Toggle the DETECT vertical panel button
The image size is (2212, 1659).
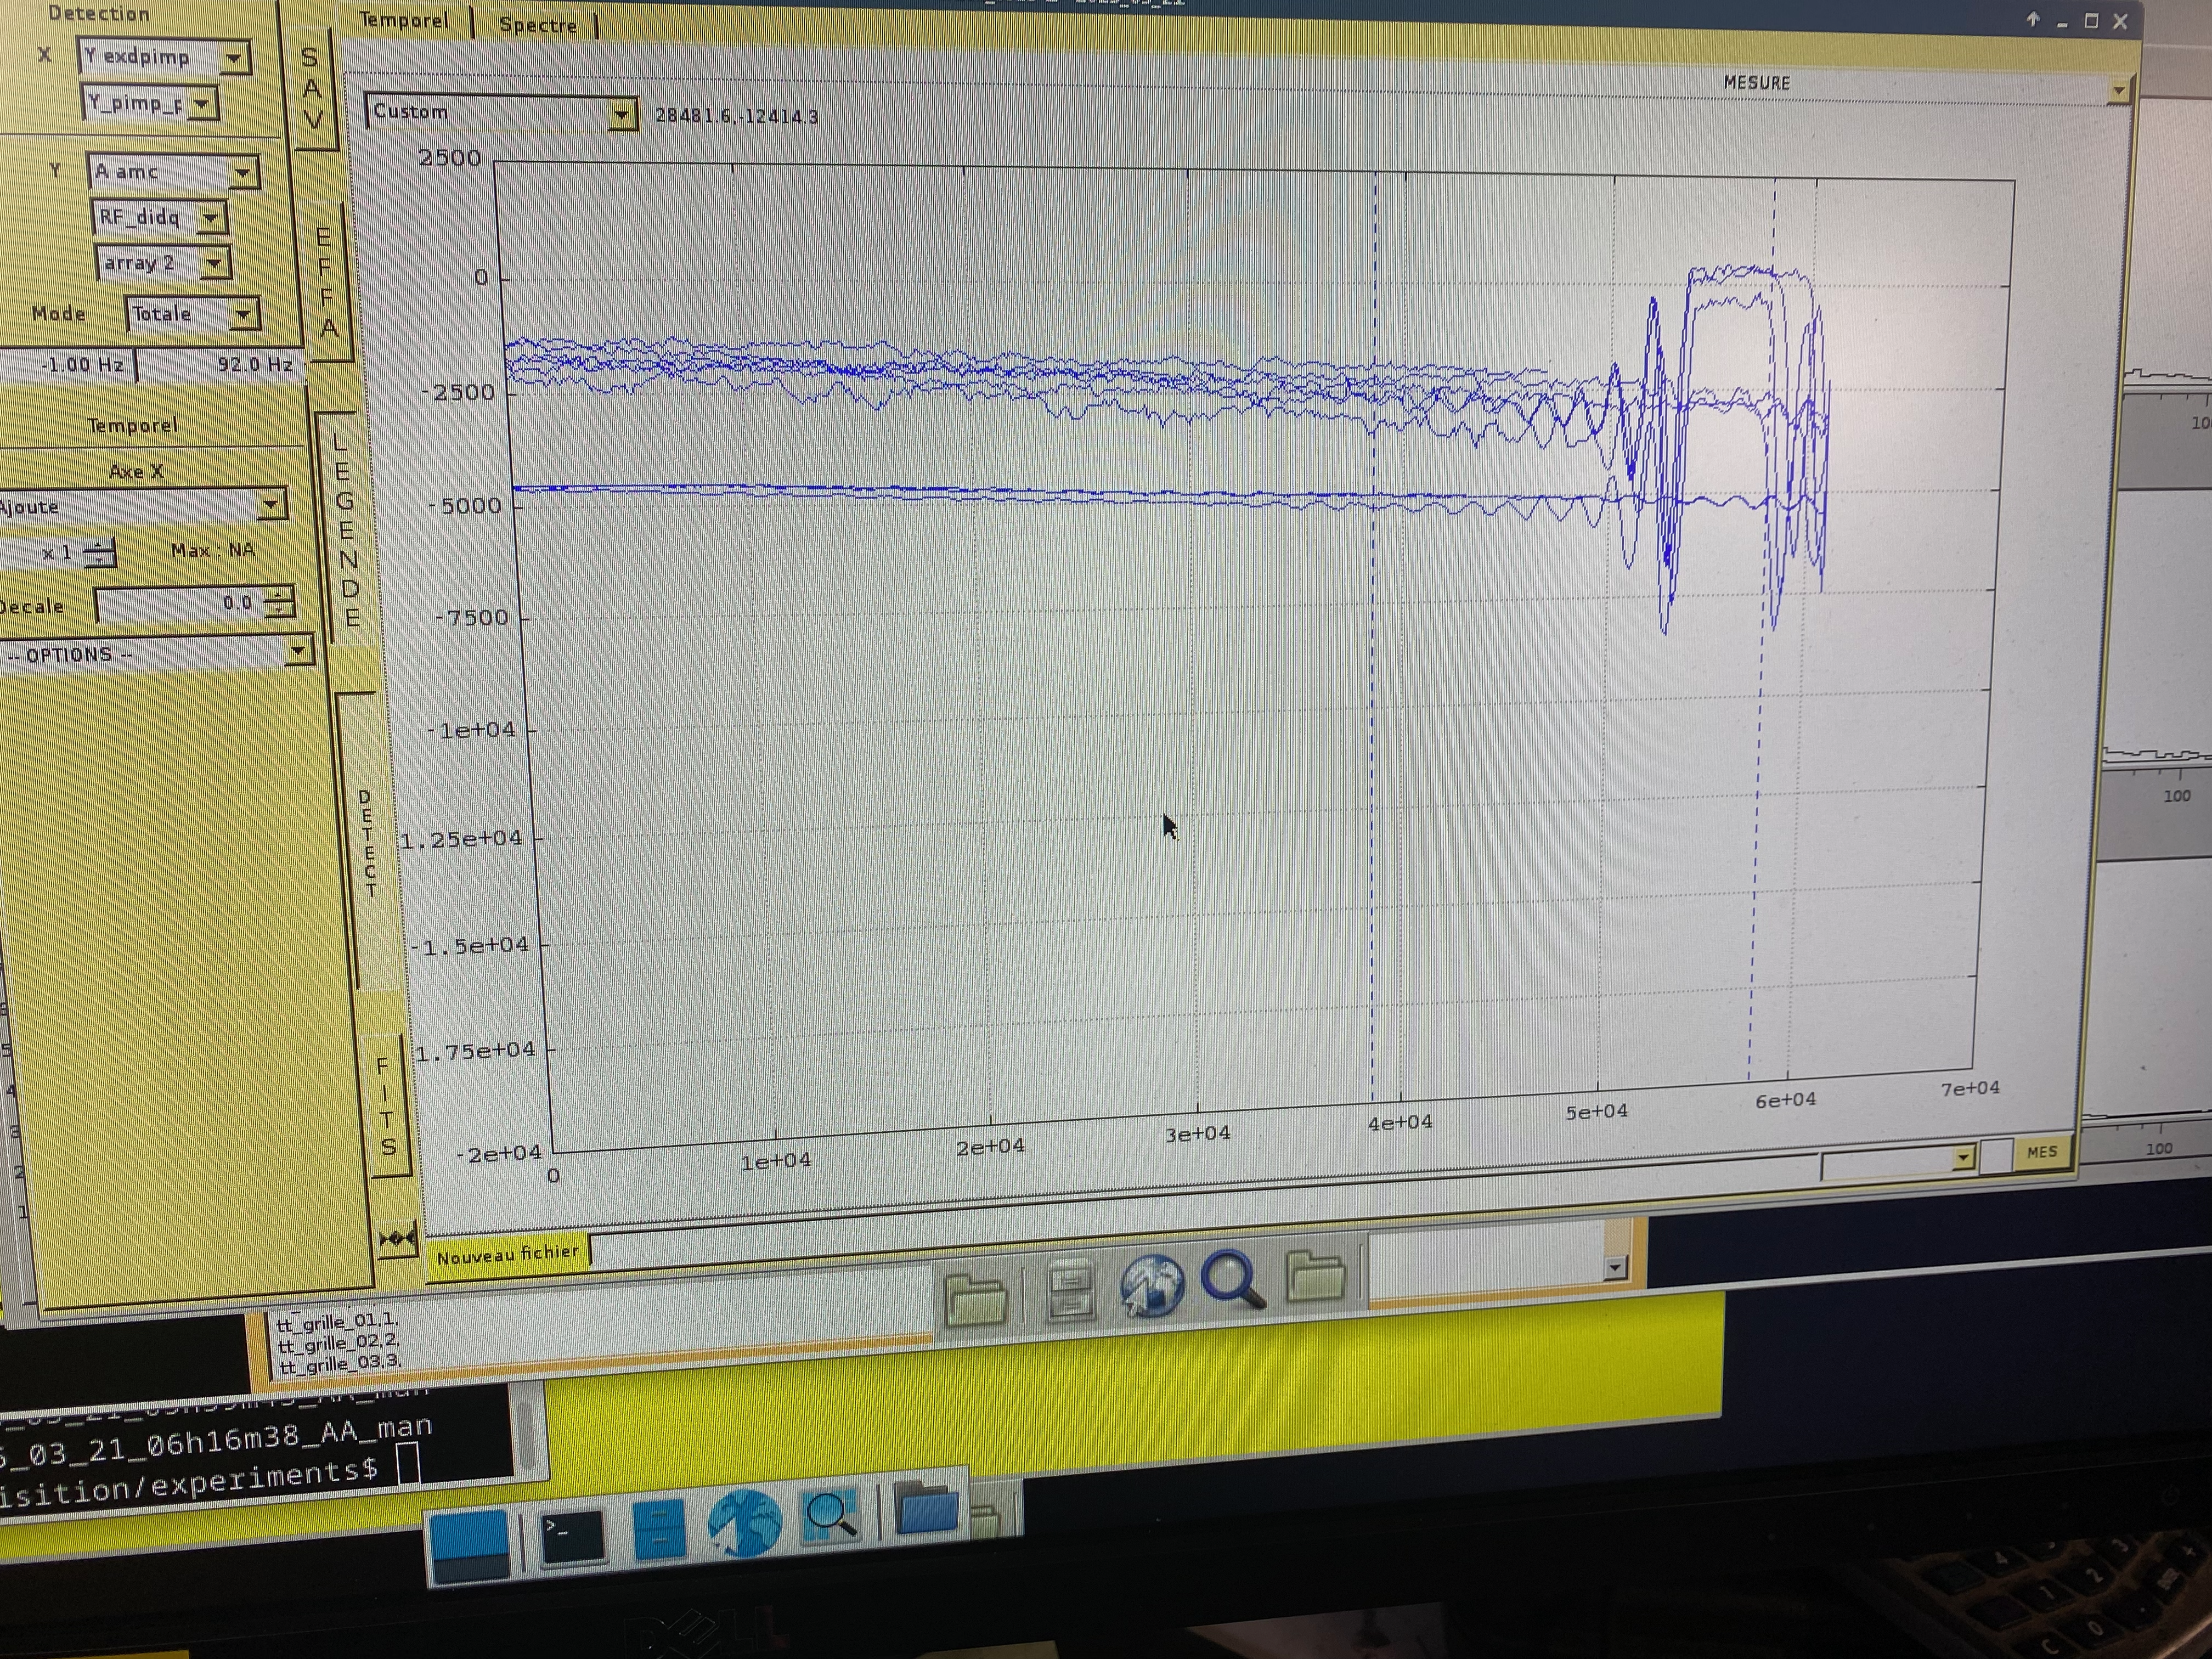368,843
